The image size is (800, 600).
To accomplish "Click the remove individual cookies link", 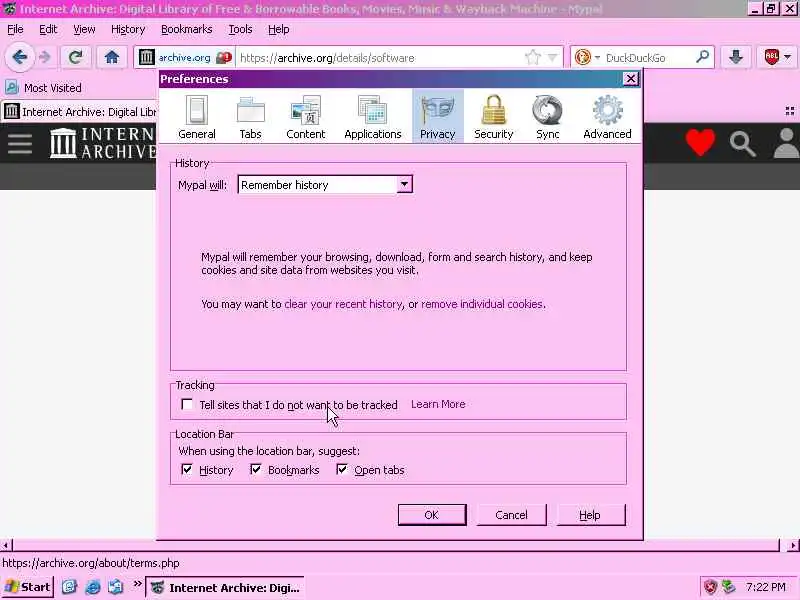I will (482, 304).
